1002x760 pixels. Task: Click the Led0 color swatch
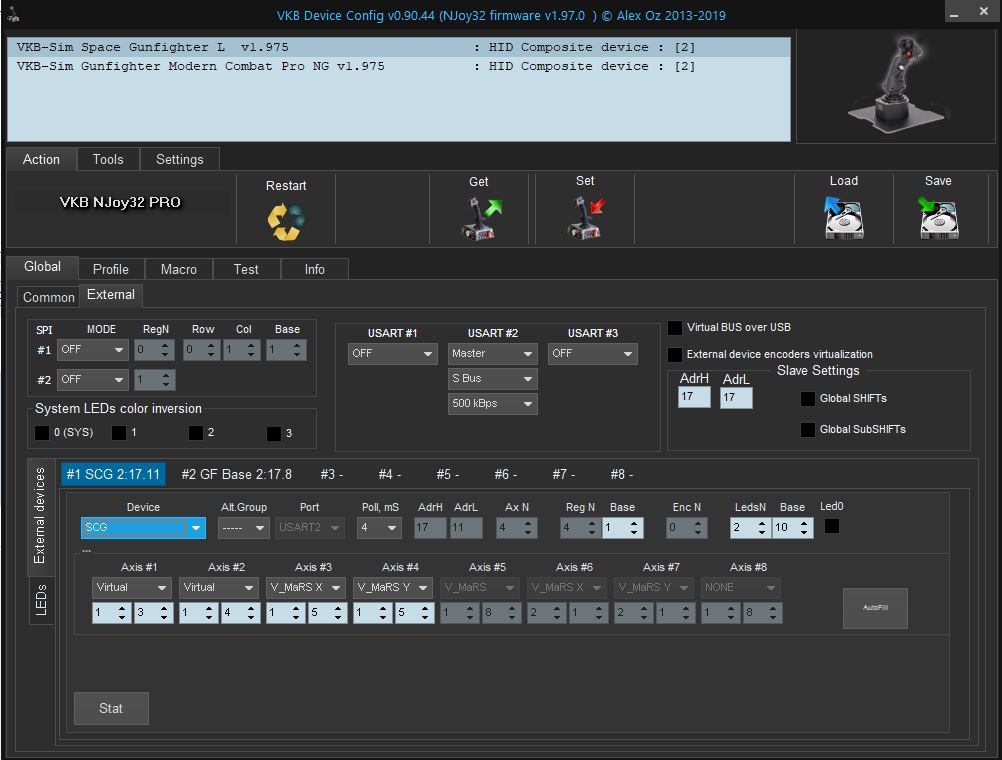click(832, 526)
